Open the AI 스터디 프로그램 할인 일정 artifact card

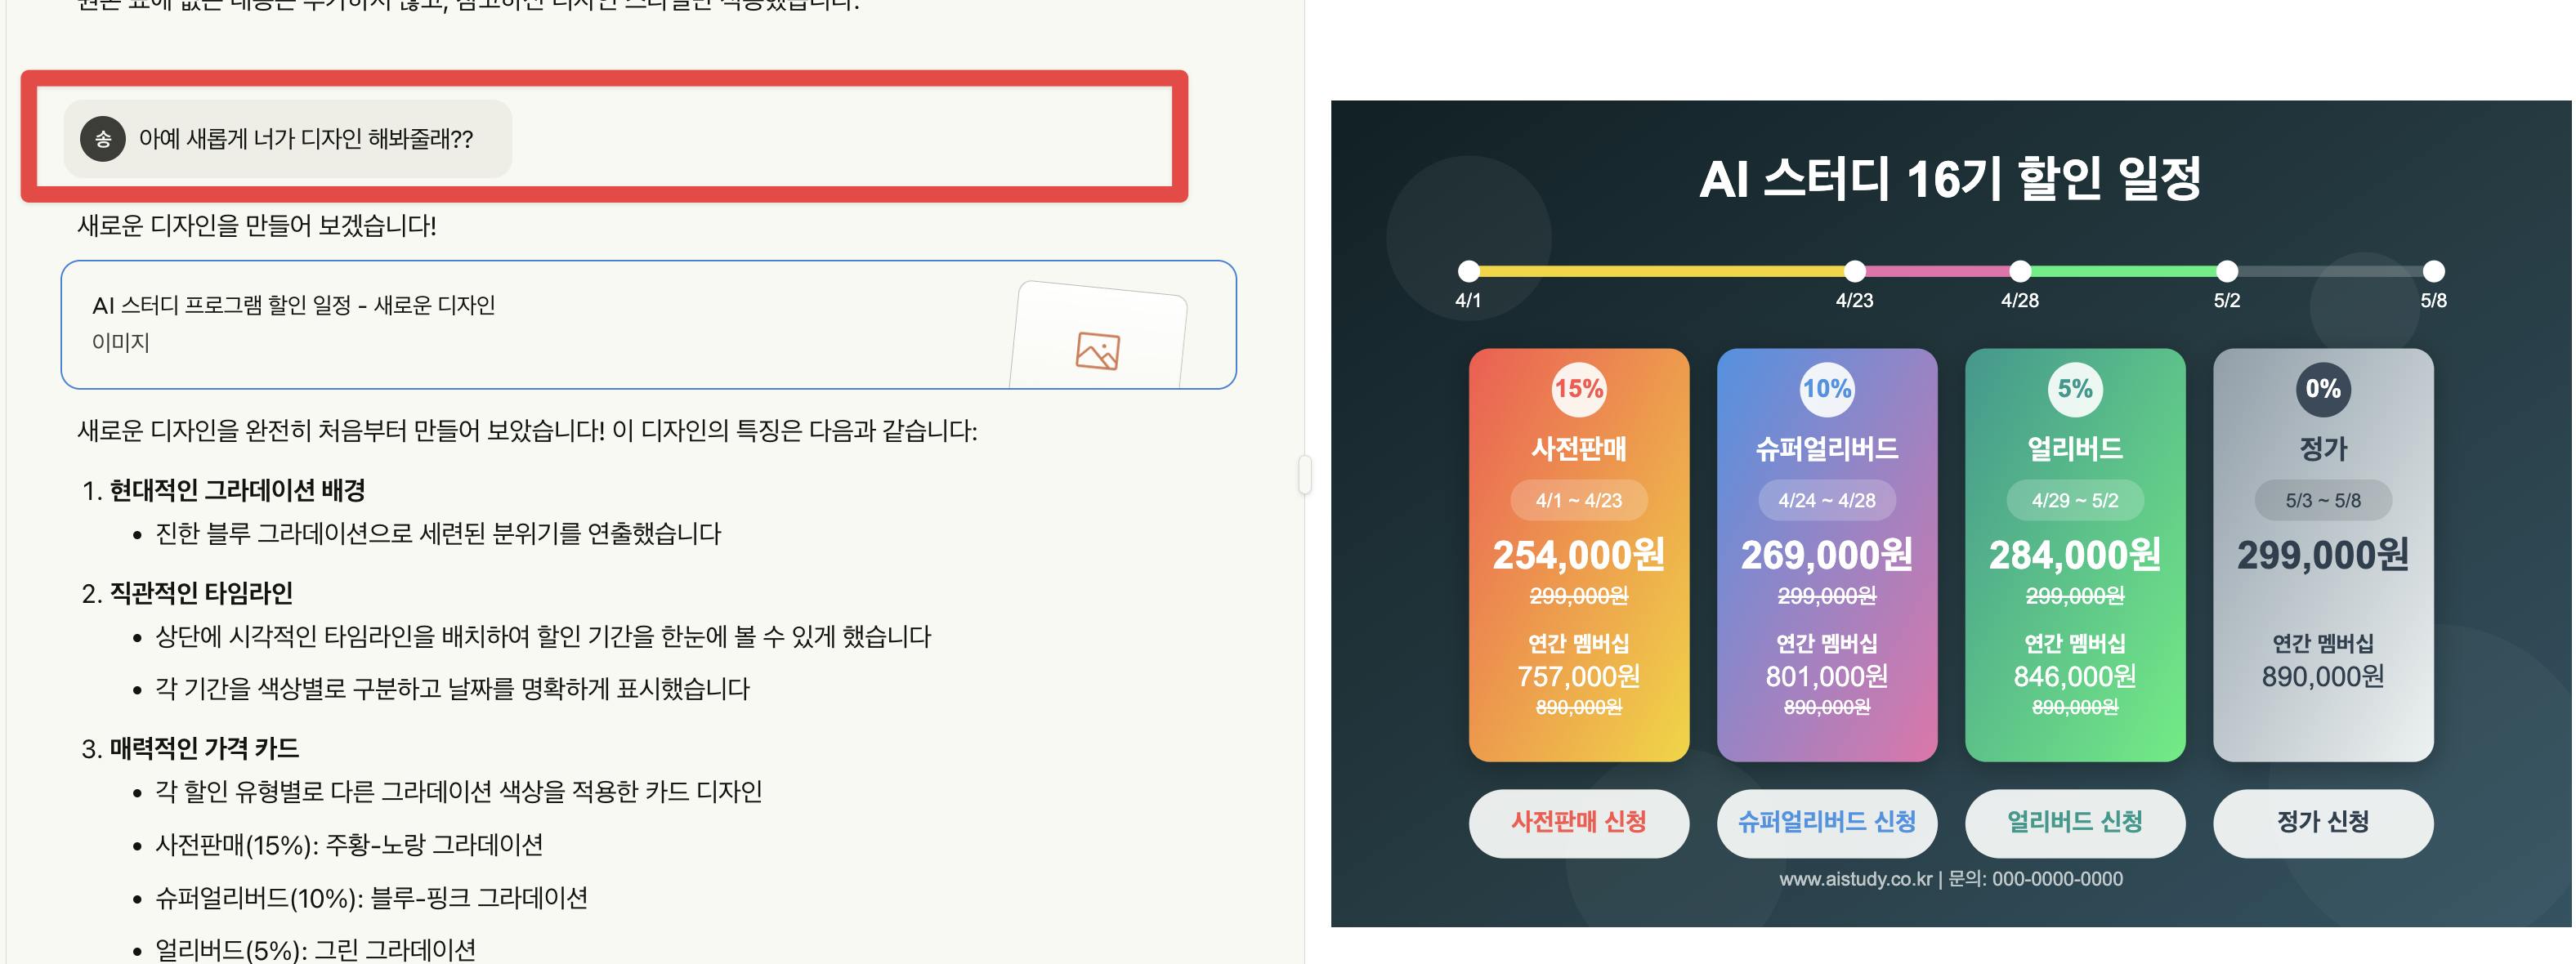[x=648, y=325]
